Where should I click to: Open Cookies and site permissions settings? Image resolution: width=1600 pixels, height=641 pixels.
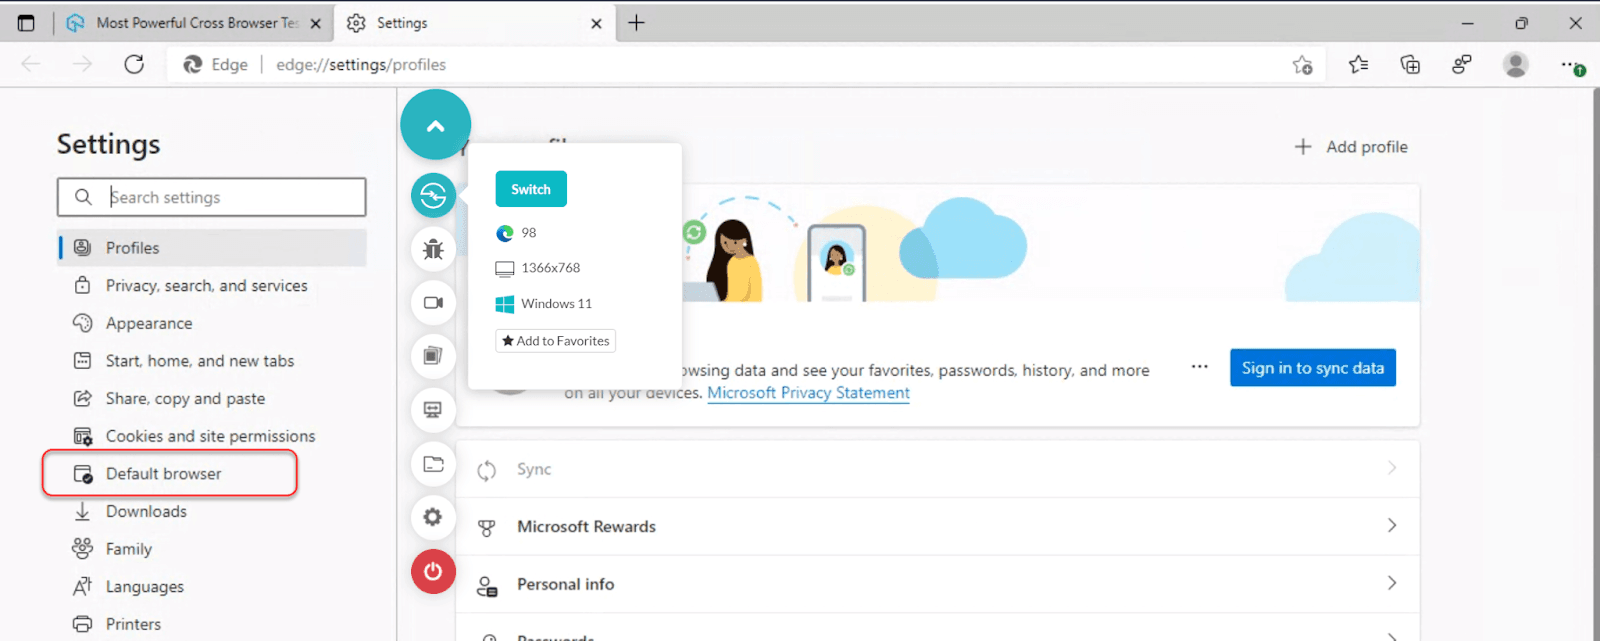tap(212, 436)
